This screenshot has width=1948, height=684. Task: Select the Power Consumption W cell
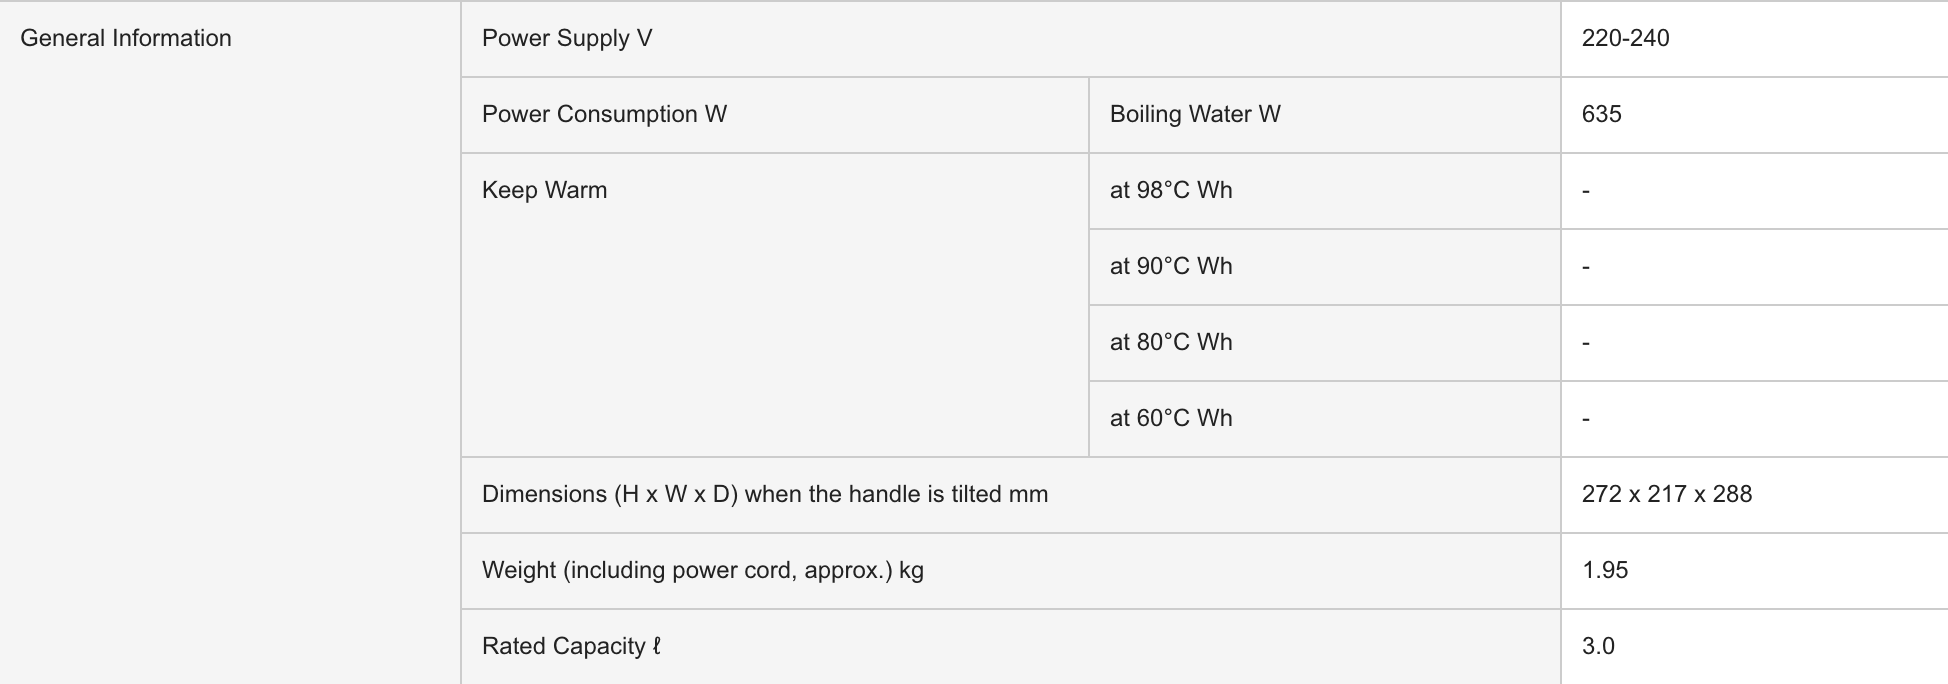click(604, 114)
